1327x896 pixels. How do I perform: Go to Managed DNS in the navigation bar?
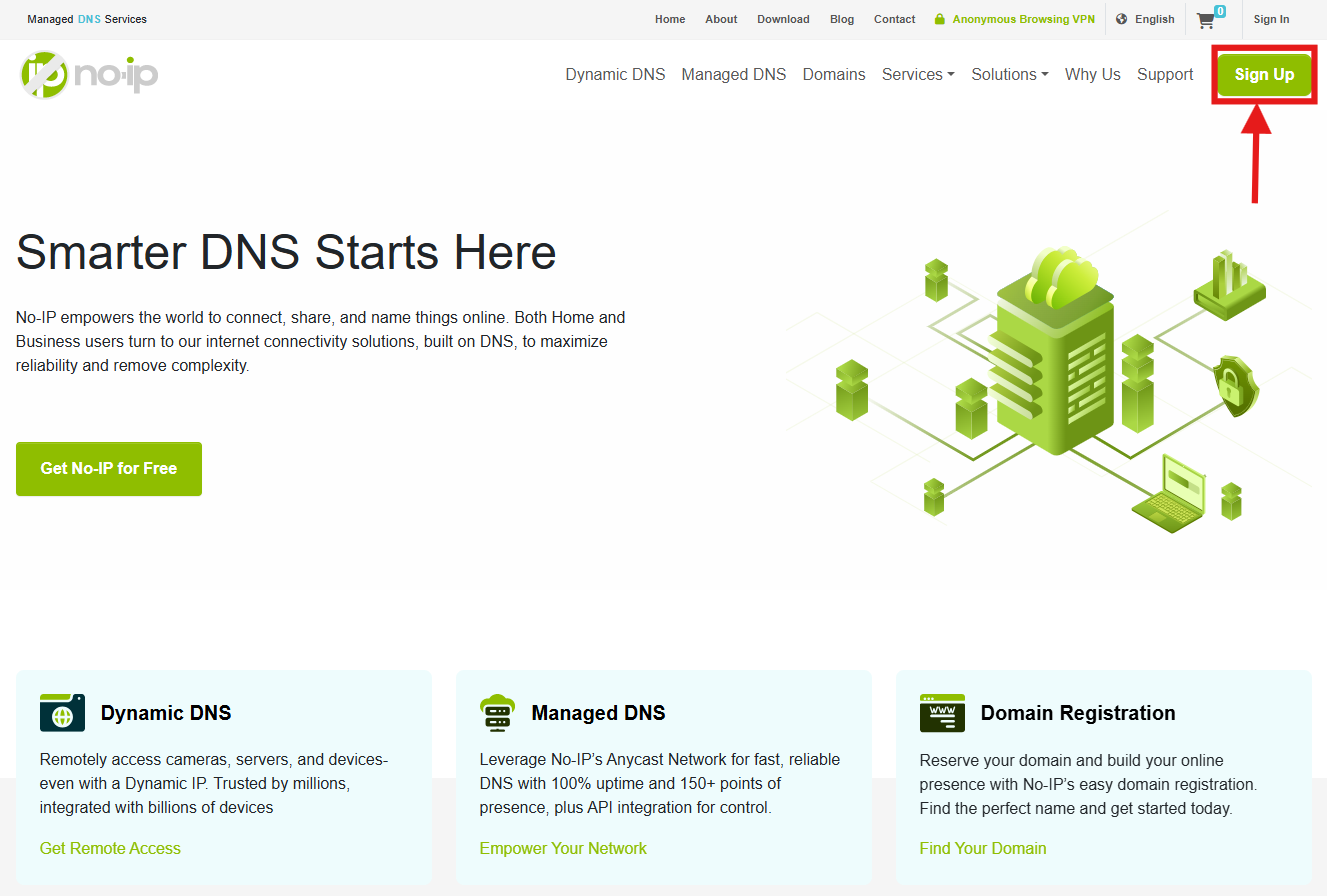[x=733, y=74]
